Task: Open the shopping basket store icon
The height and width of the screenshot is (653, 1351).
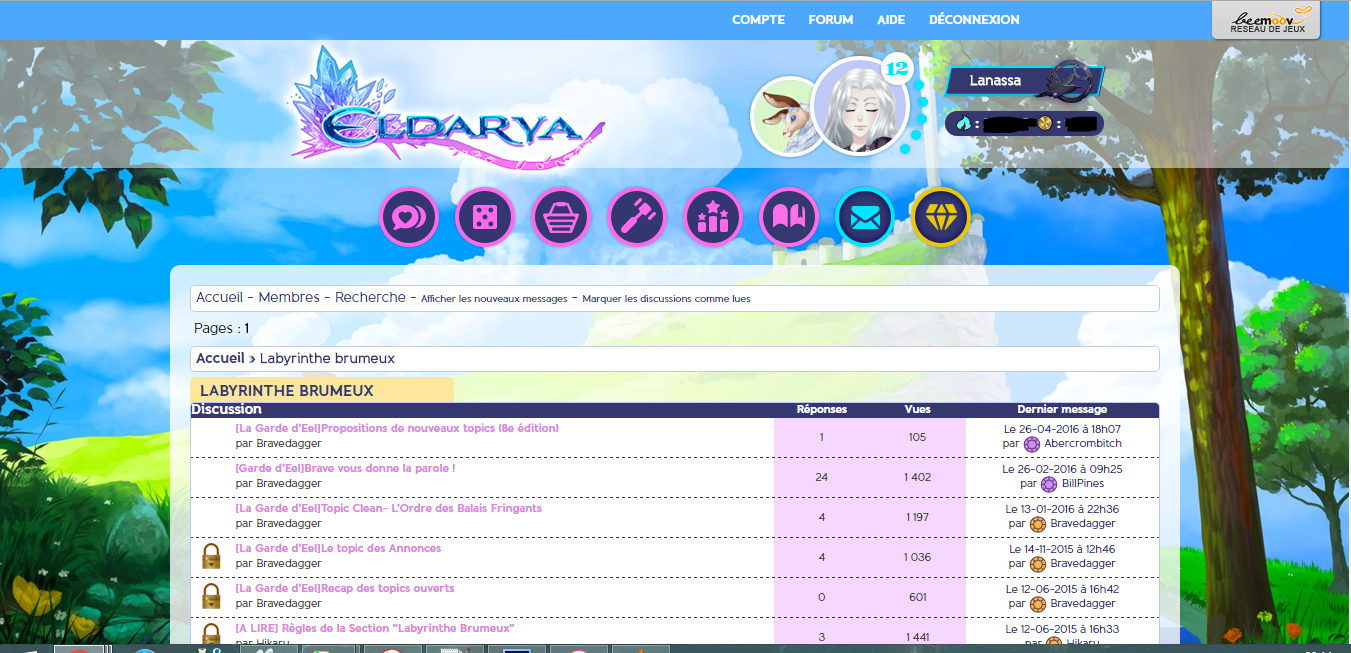Action: (x=561, y=217)
